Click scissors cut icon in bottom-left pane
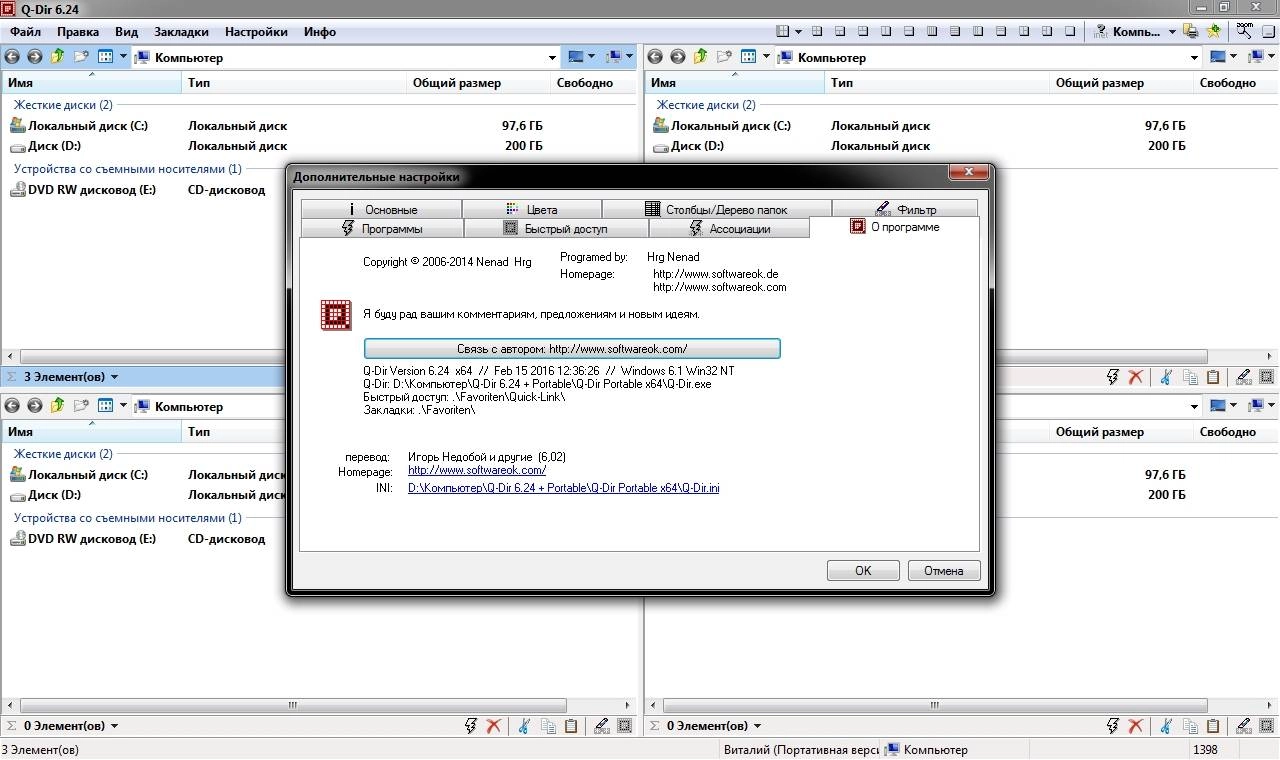The width and height of the screenshot is (1280, 760). coord(524,726)
